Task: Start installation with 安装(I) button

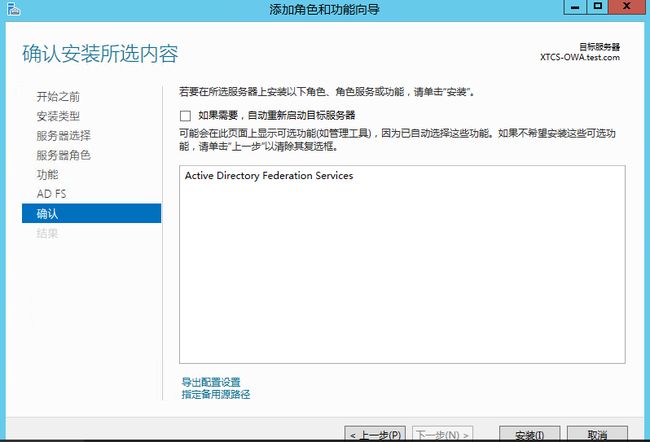Action: coord(529,435)
